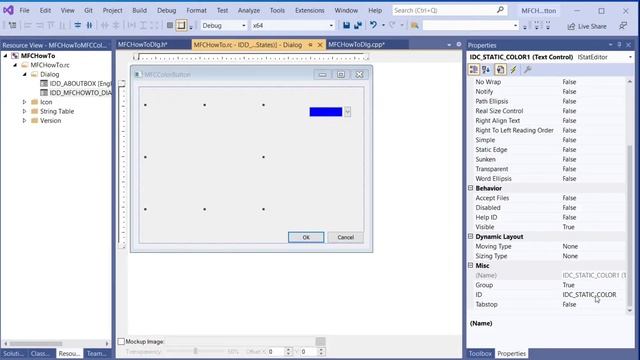Screen dimensions: 640x360
Task: Open the Project menu
Action: click(112, 10)
